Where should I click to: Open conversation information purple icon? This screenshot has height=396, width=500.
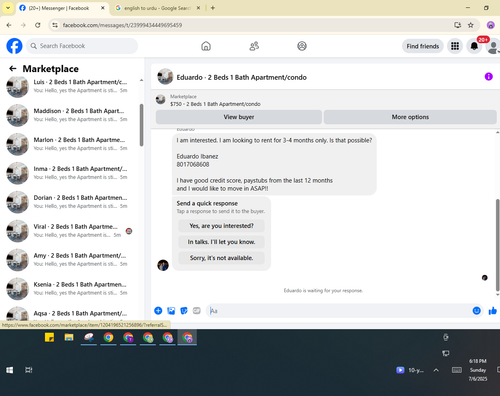tap(489, 77)
